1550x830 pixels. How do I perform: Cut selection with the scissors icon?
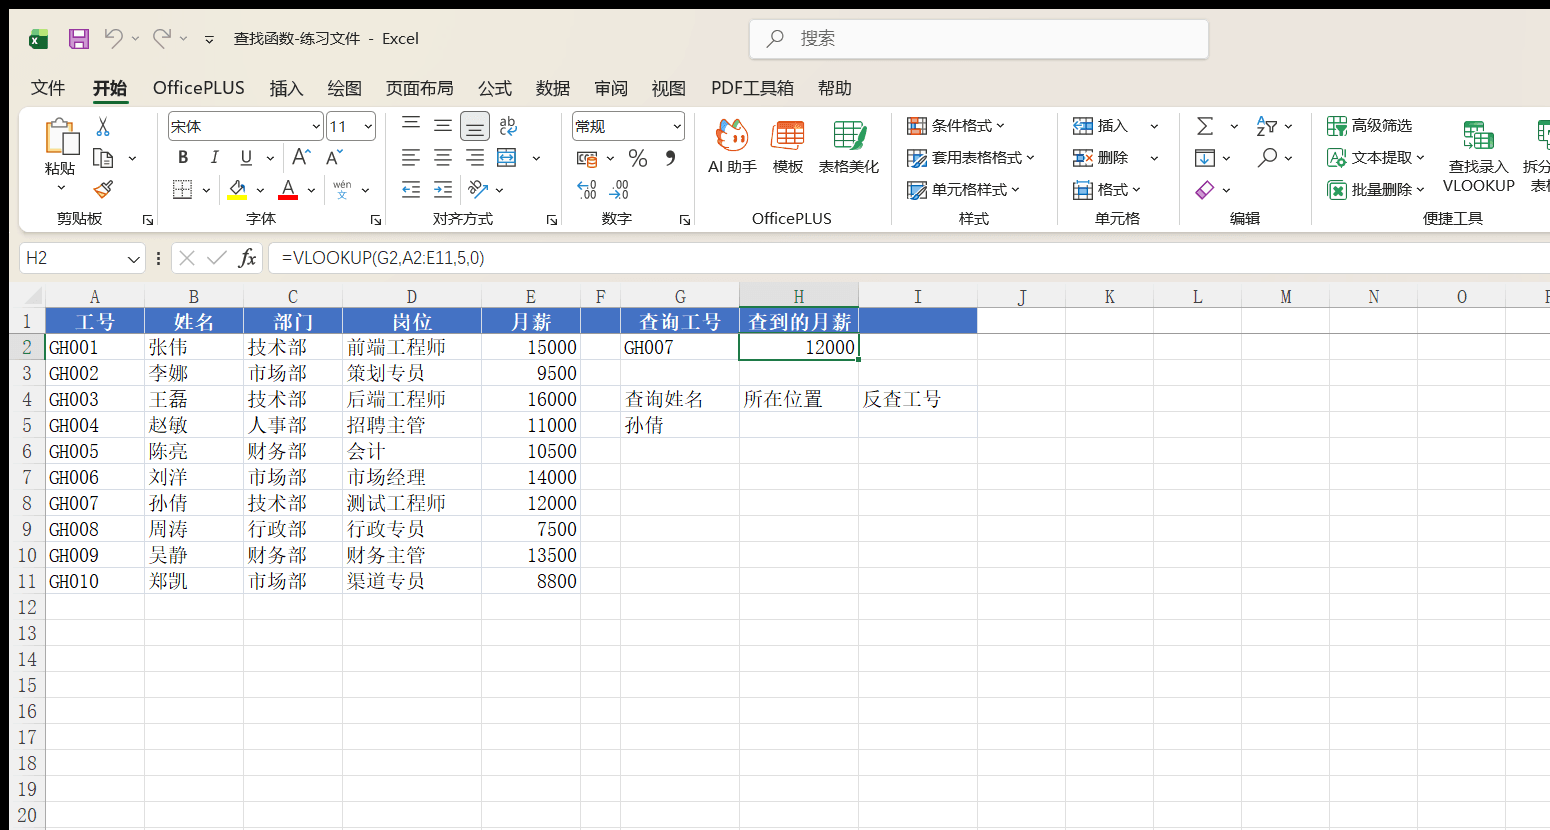pyautogui.click(x=102, y=127)
